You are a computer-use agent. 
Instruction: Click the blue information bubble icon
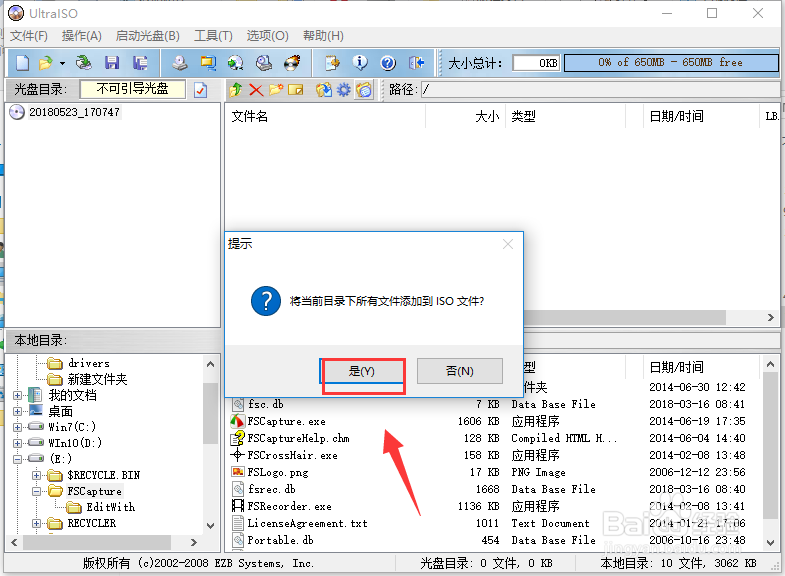click(x=360, y=63)
